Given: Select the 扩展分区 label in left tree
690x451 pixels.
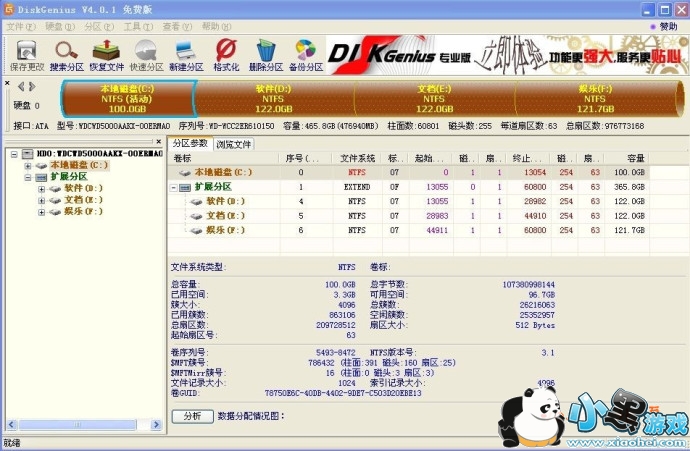Looking at the screenshot, I should [69, 177].
